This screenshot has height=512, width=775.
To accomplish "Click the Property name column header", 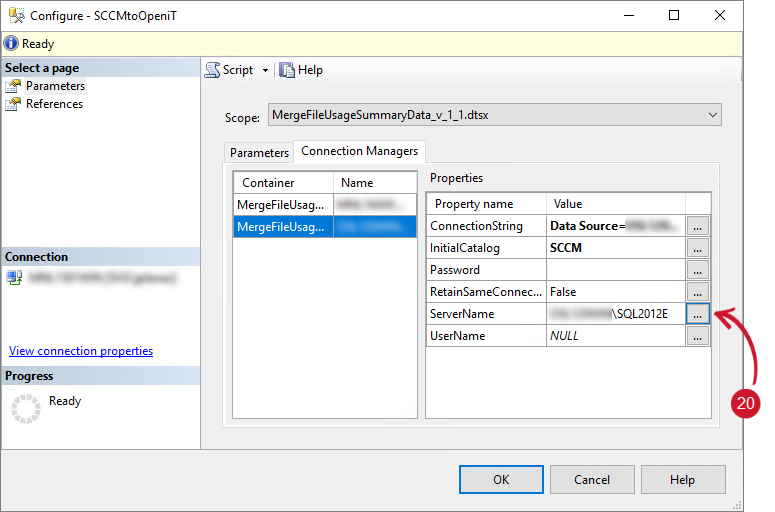I will coord(486,204).
